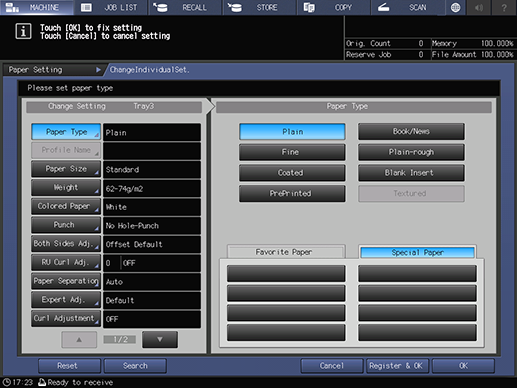Switch to the MACHINE tab
The height and width of the screenshot is (388, 517).
[x=37, y=7]
